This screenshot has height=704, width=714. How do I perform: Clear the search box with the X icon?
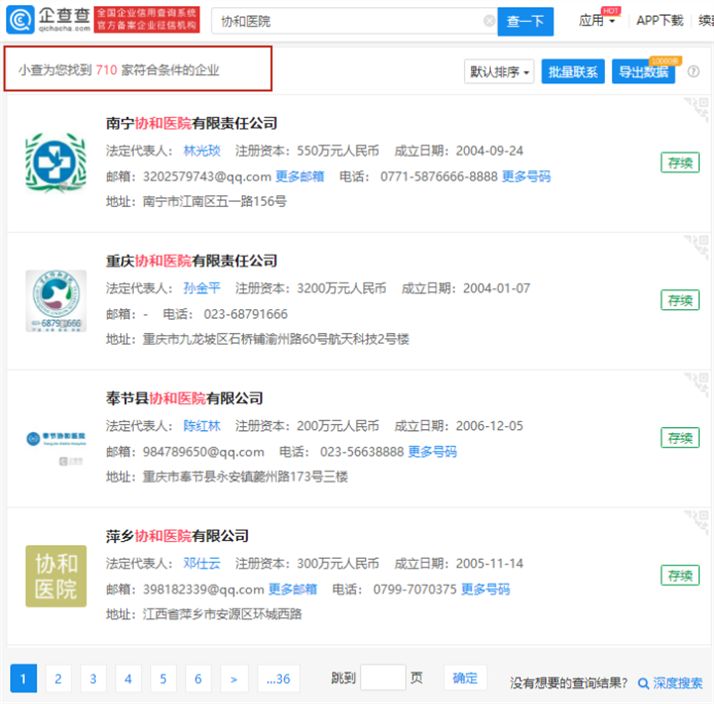click(489, 21)
